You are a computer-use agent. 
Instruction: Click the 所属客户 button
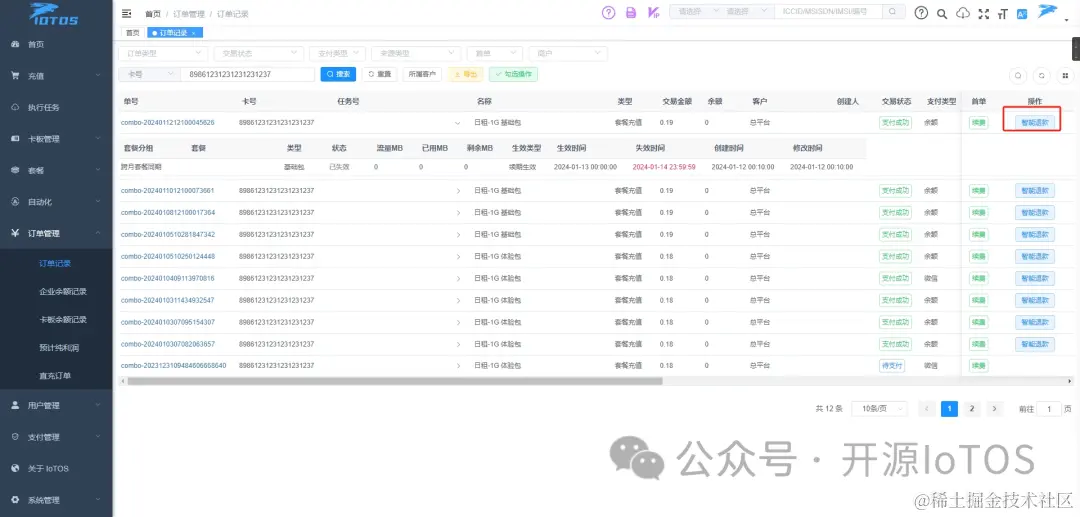coord(422,74)
